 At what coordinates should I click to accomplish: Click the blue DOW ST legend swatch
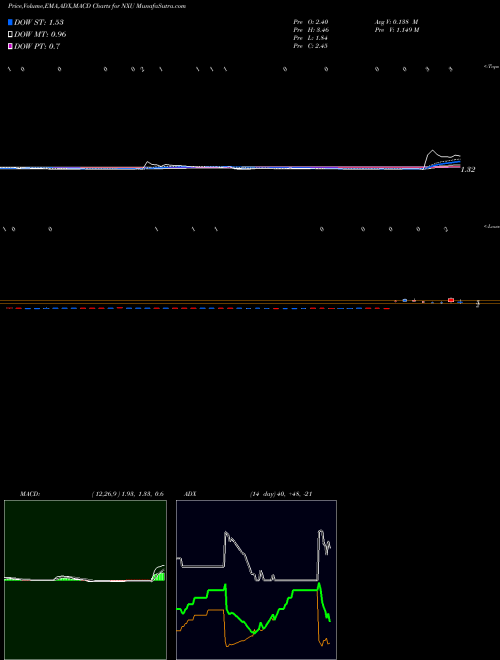10,22
